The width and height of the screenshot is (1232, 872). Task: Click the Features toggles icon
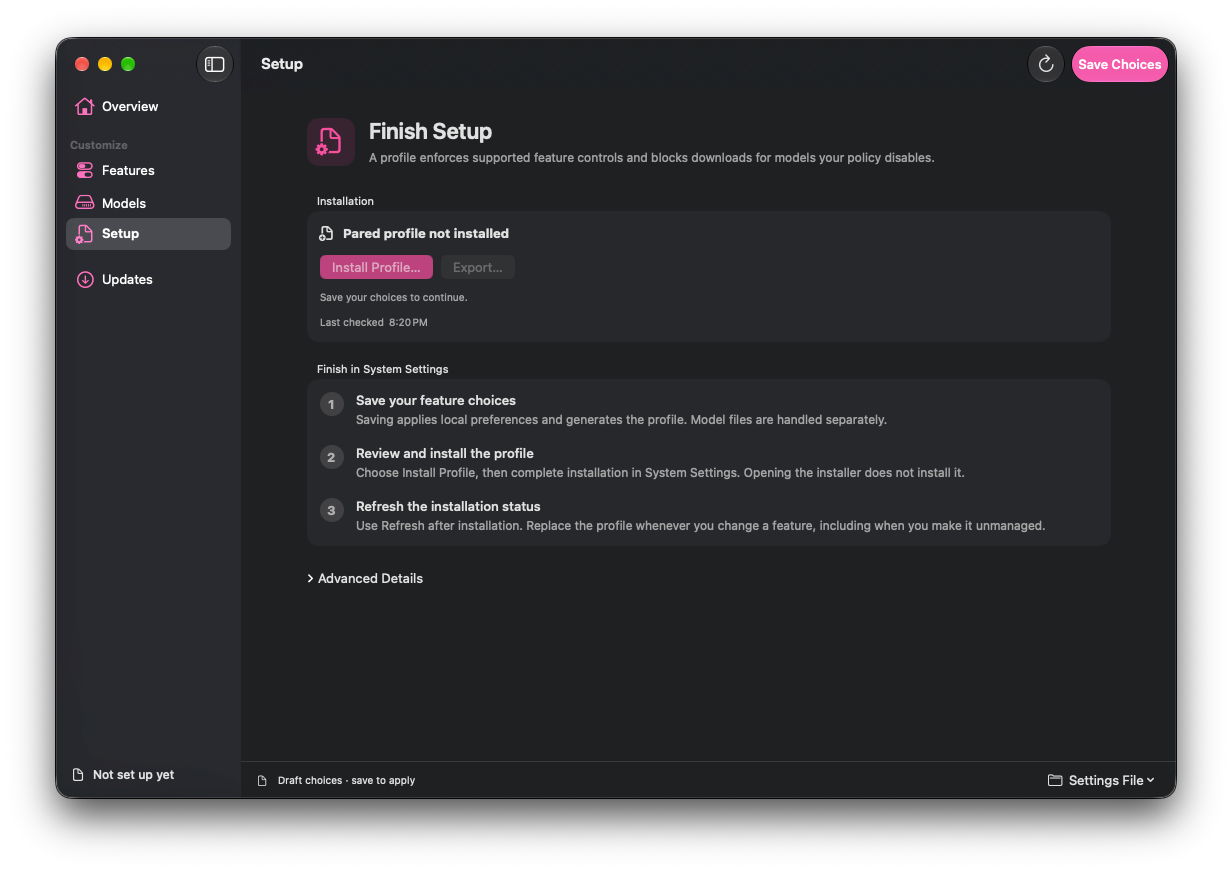[85, 171]
